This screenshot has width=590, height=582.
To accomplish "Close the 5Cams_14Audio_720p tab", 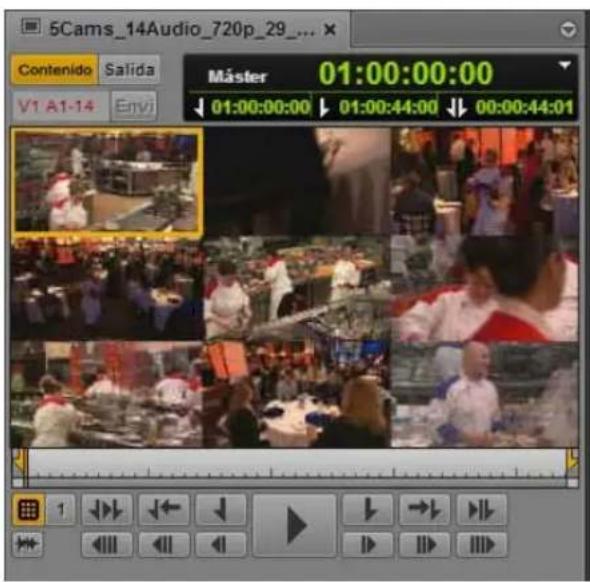I will (x=330, y=29).
